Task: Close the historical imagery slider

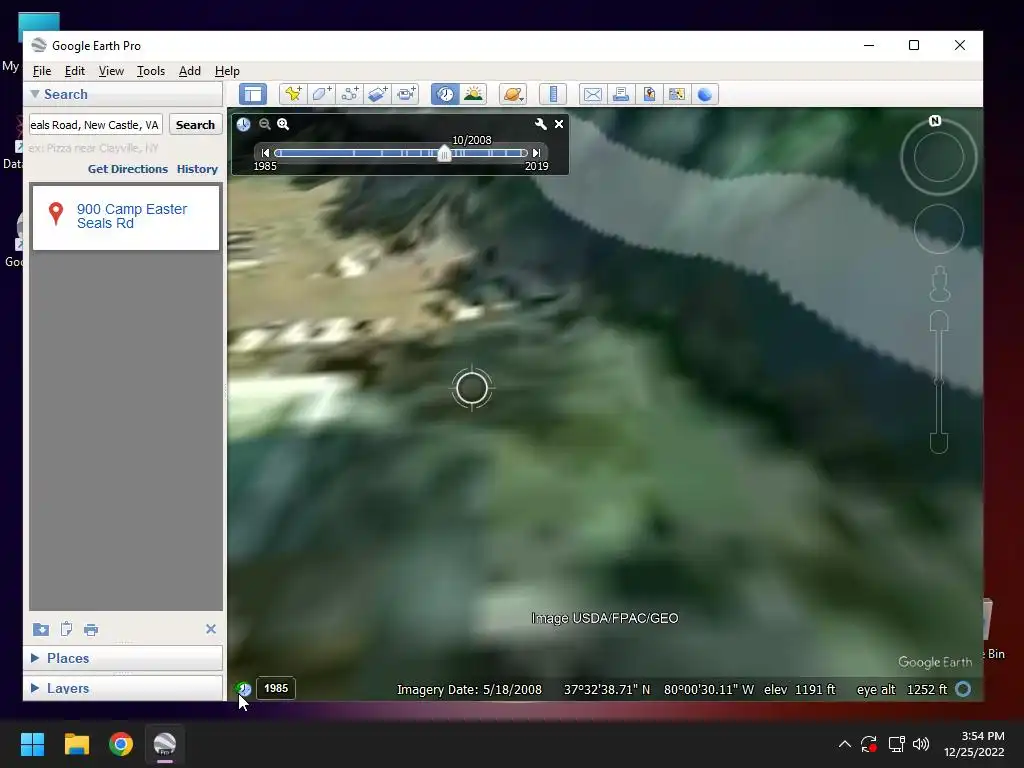Action: (x=559, y=124)
